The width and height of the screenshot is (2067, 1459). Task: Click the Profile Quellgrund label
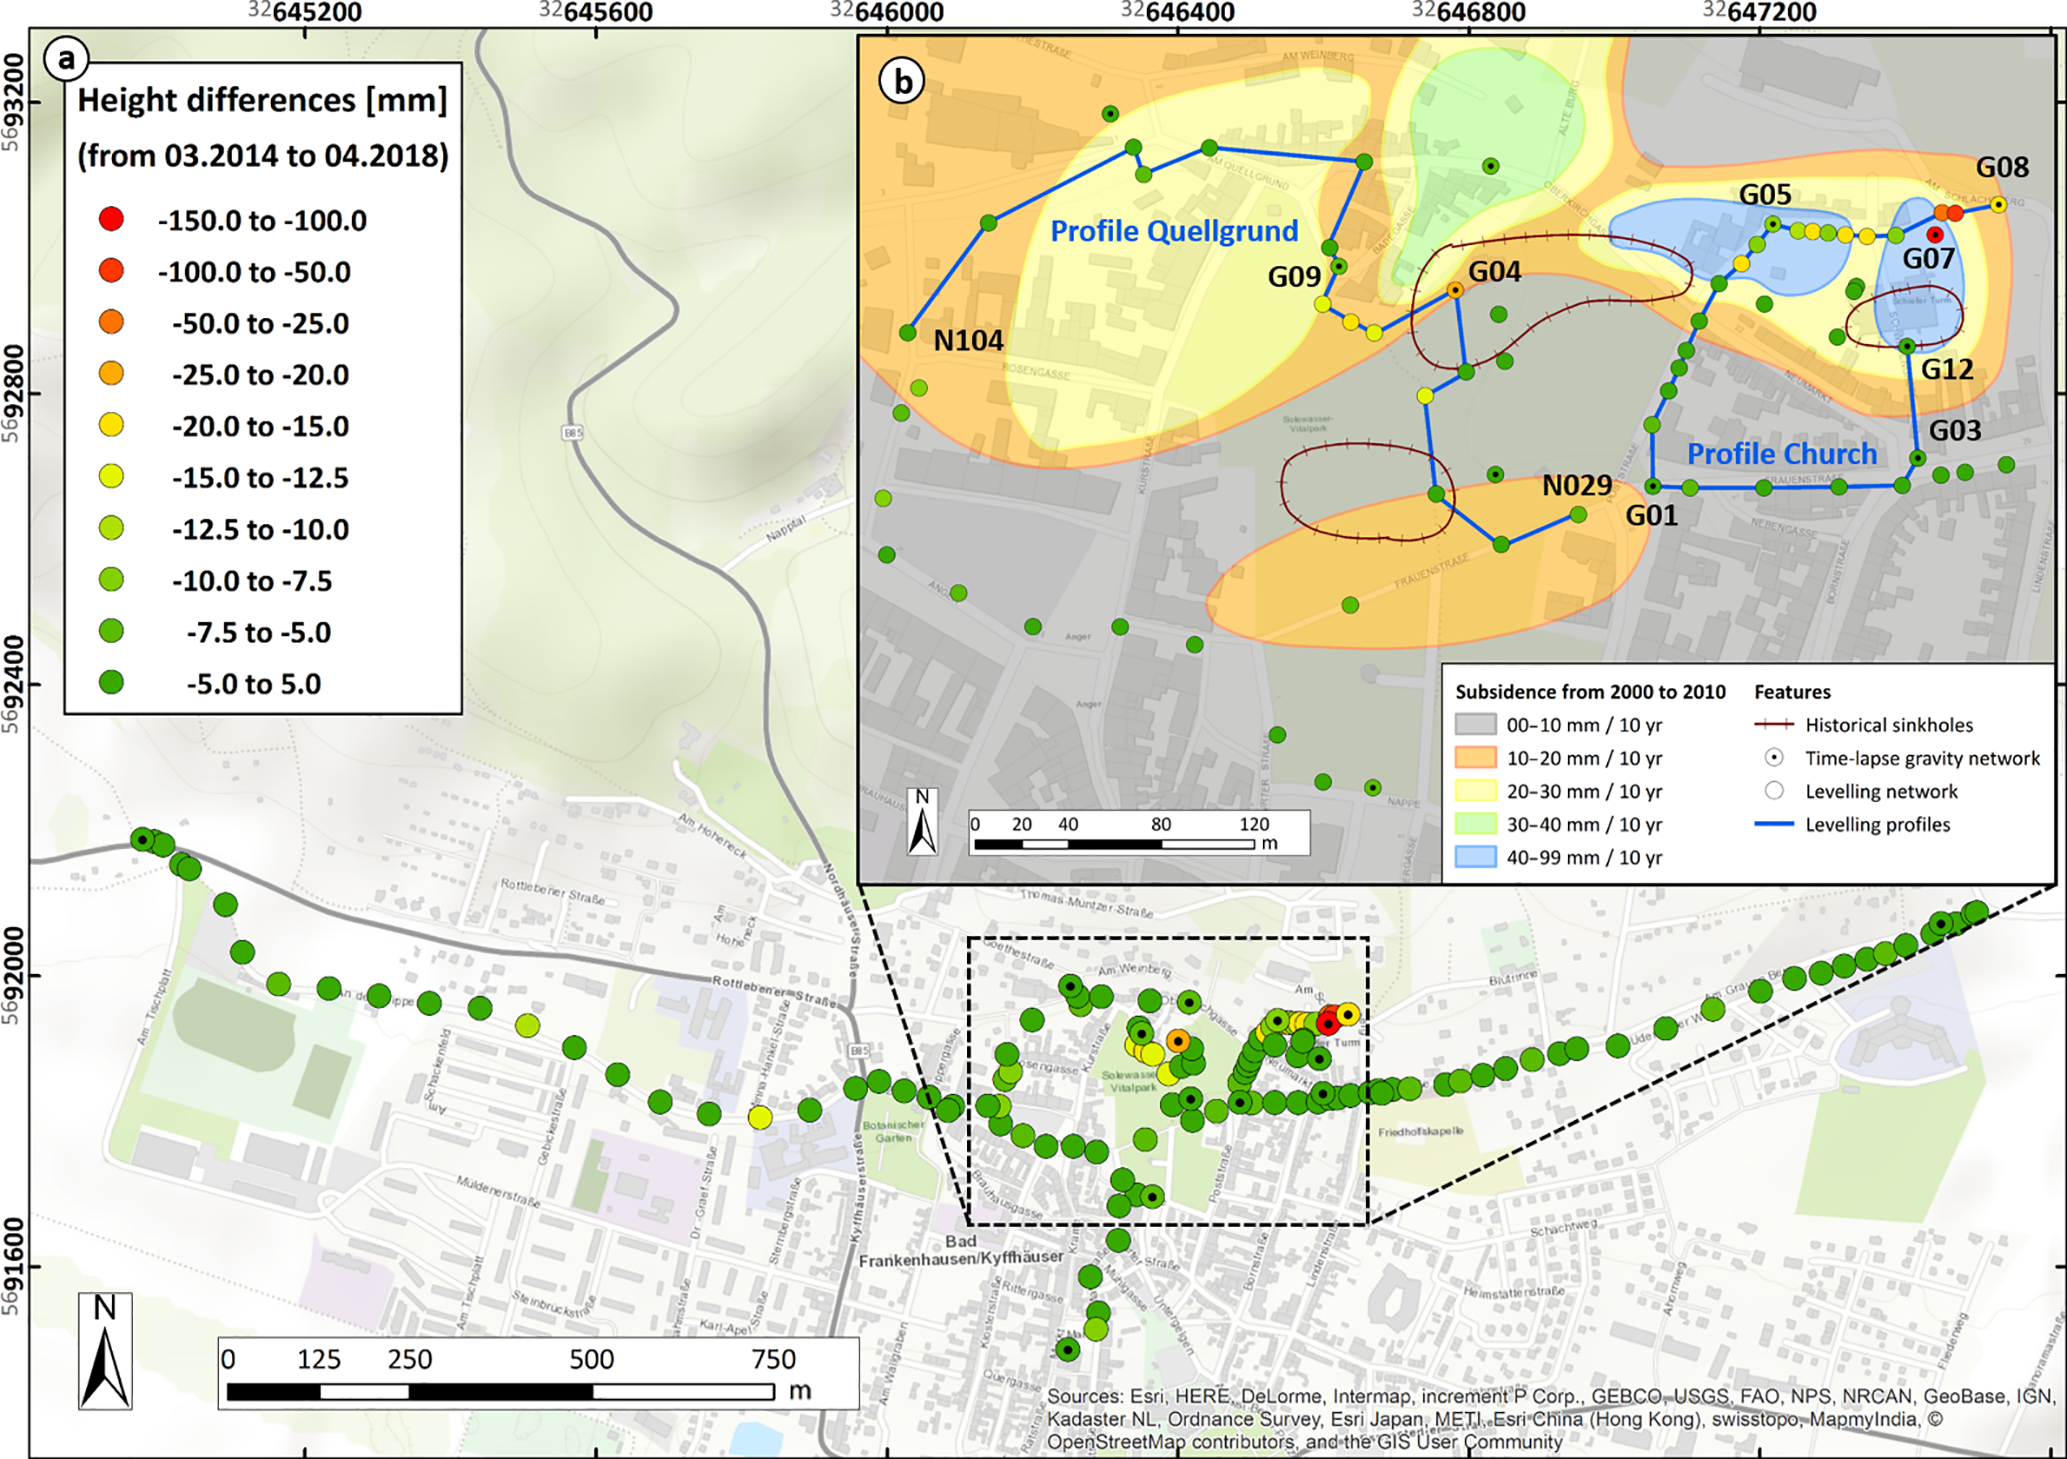click(x=1174, y=232)
